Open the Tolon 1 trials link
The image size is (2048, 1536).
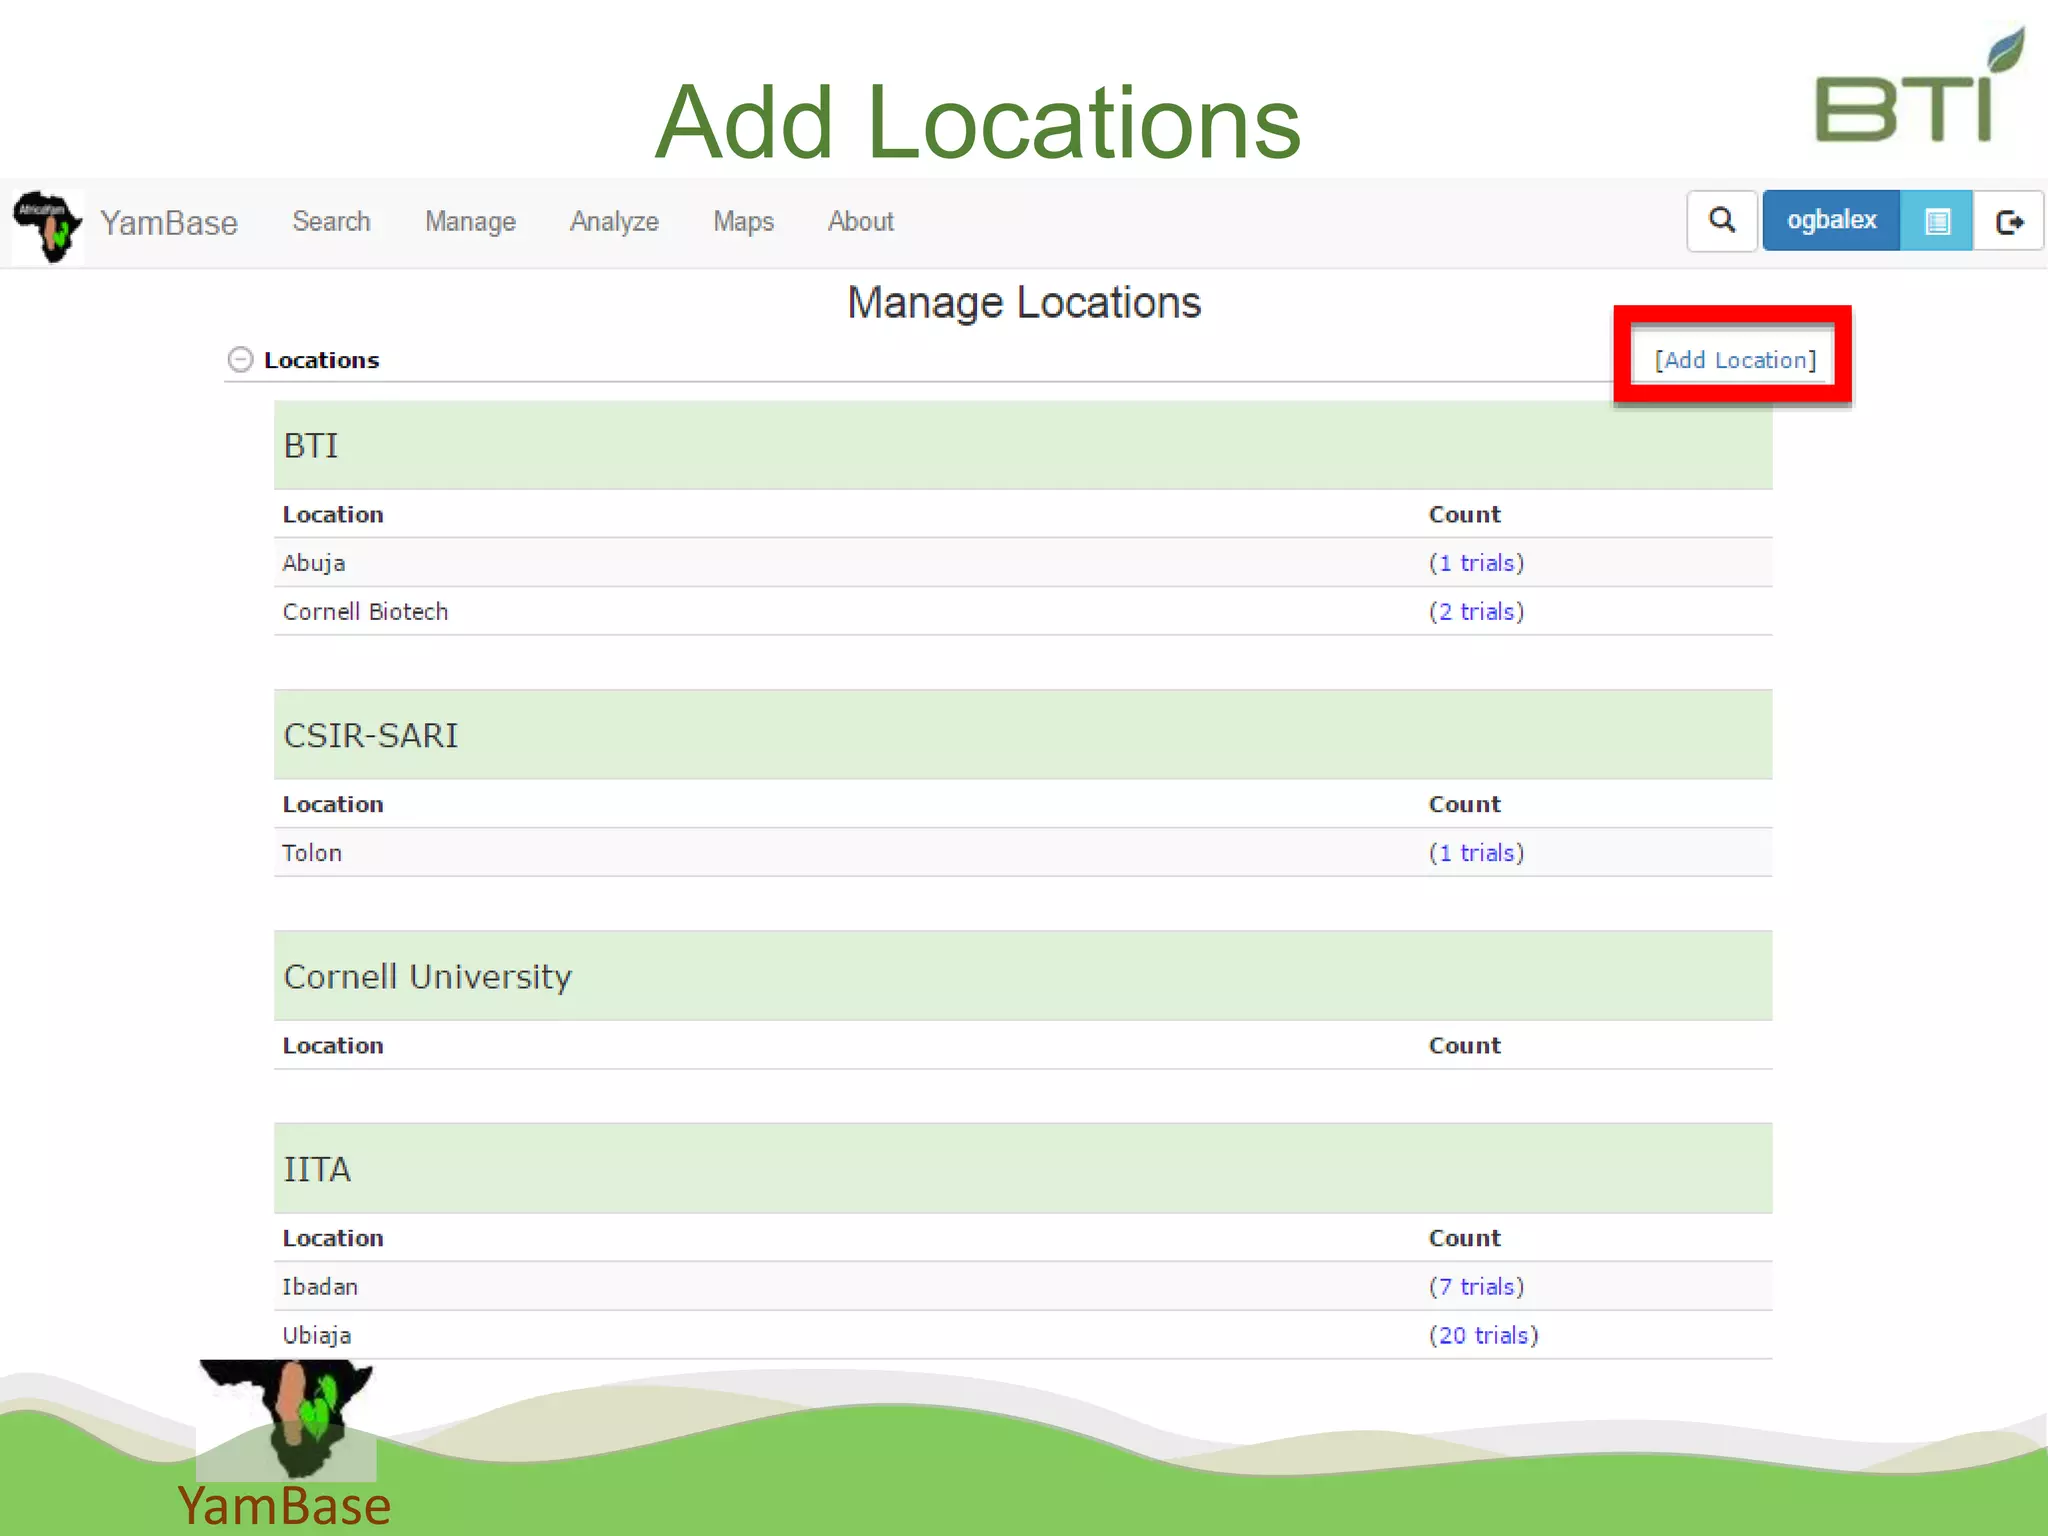(x=1476, y=853)
